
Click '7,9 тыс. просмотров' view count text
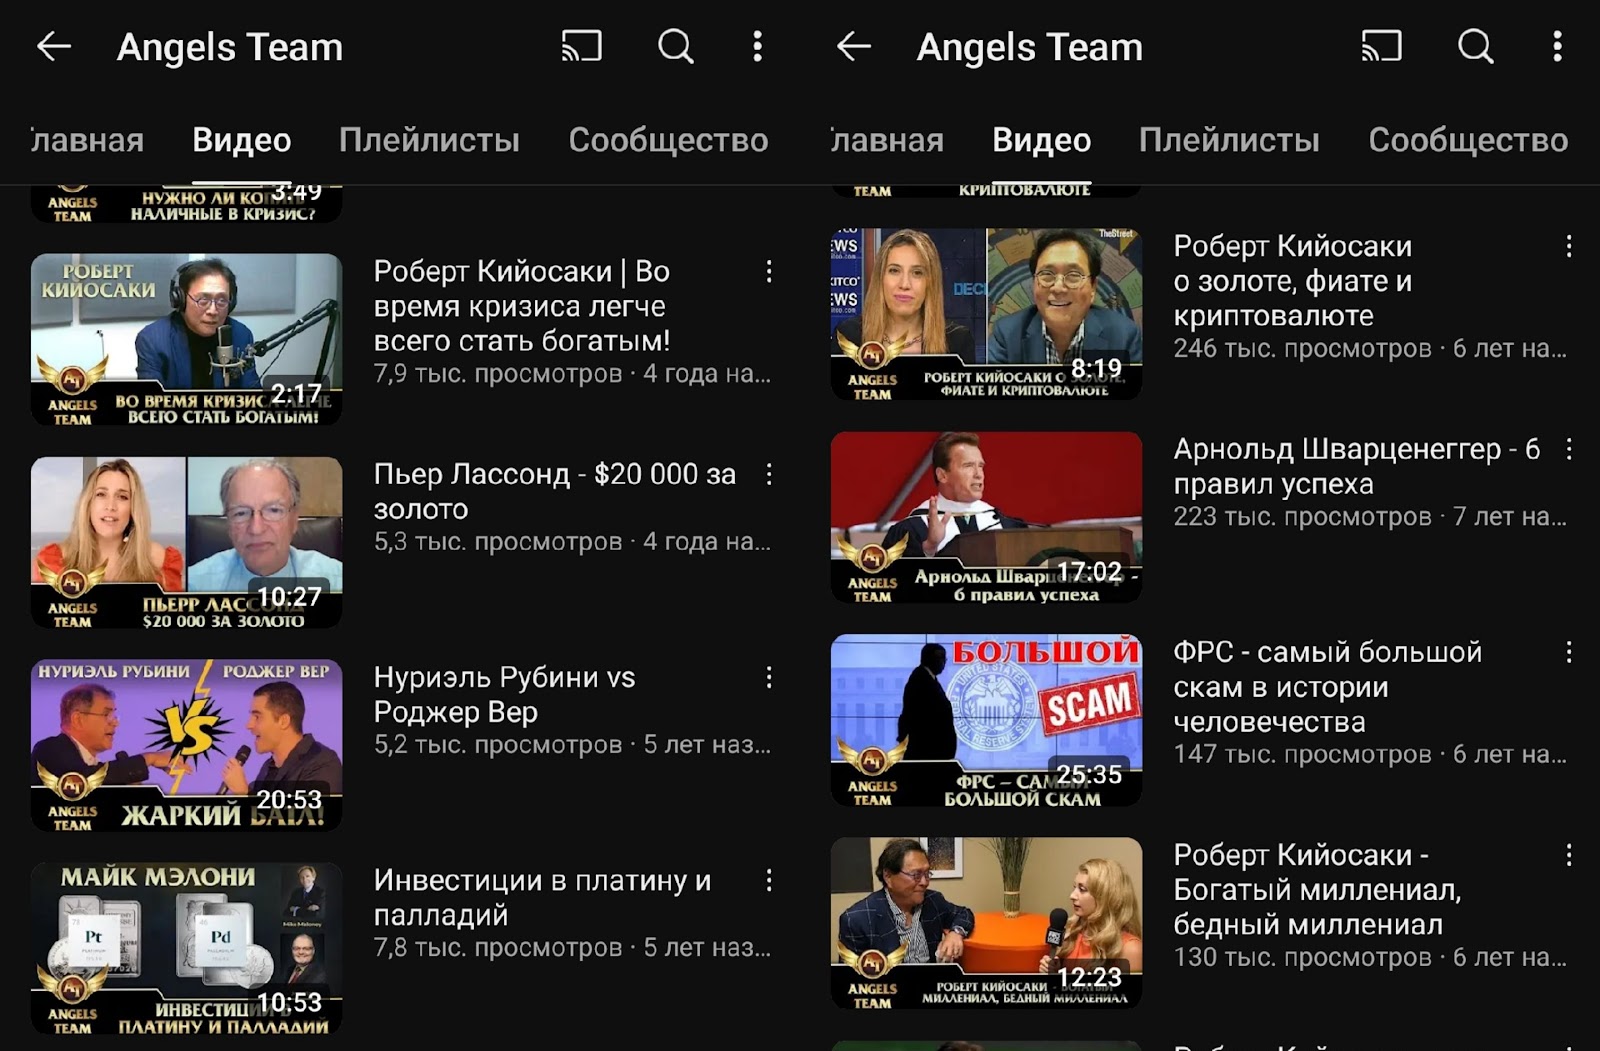(x=498, y=374)
